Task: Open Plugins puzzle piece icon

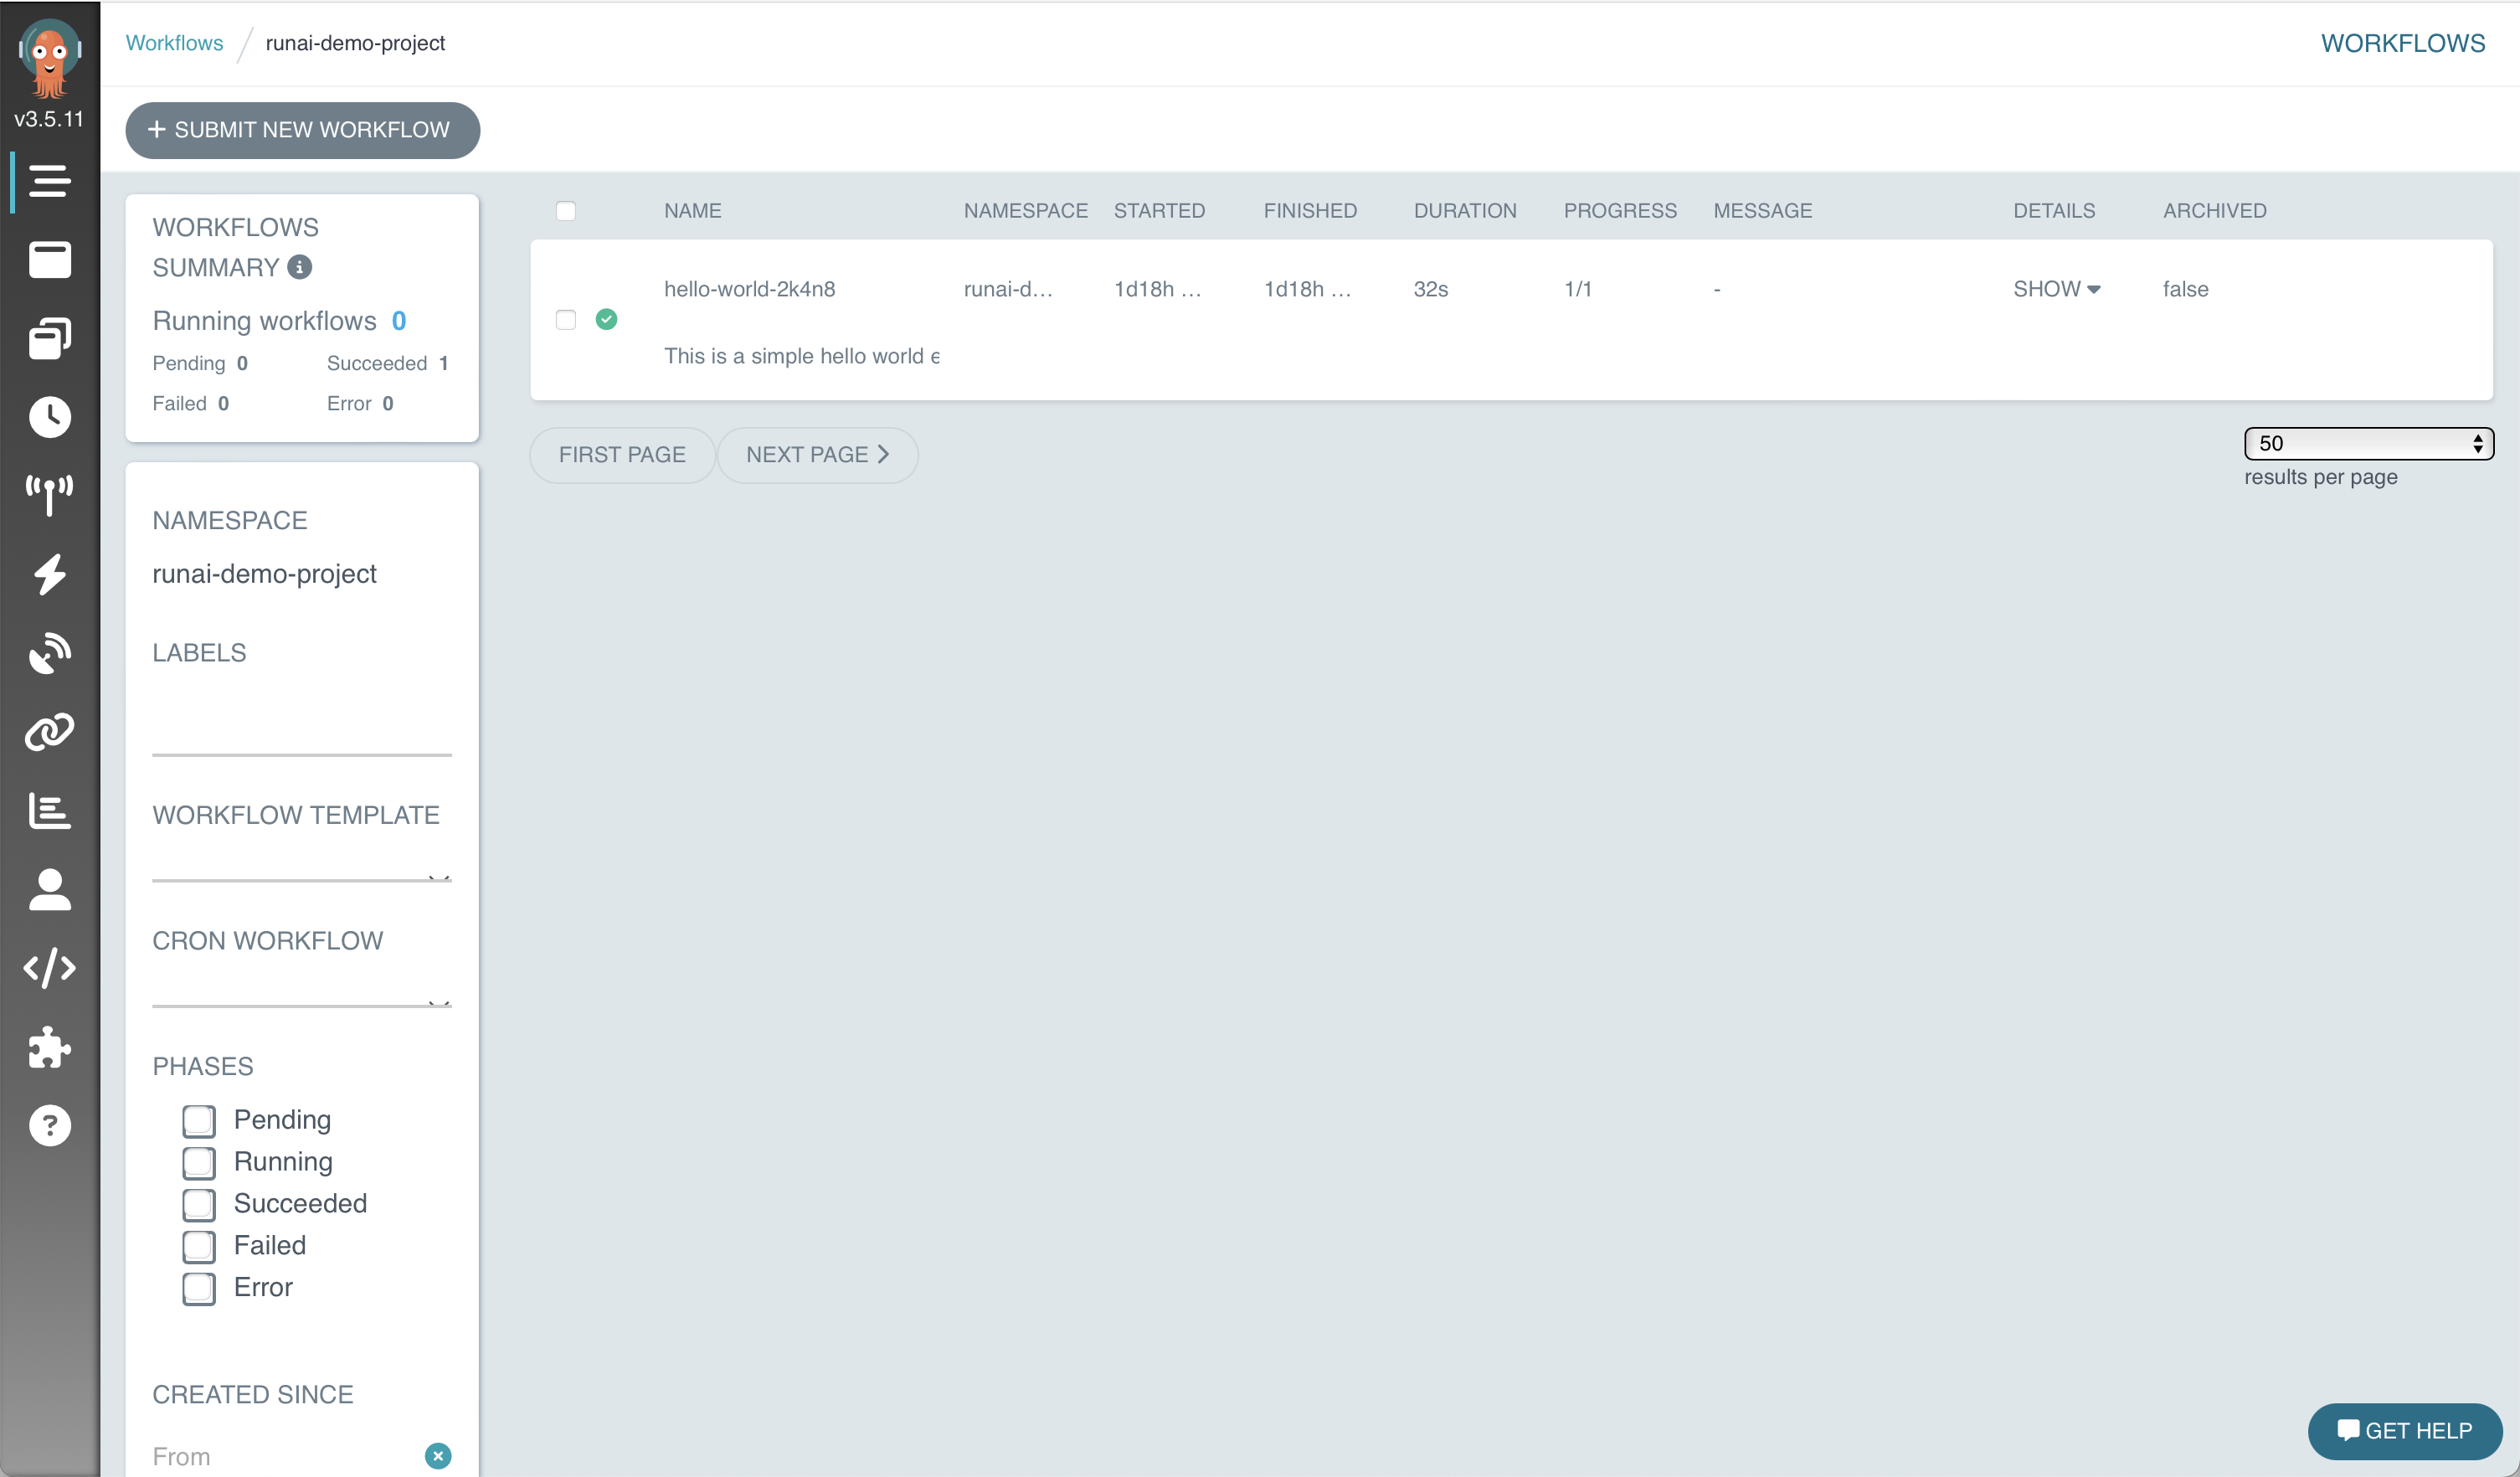Action: click(49, 1047)
